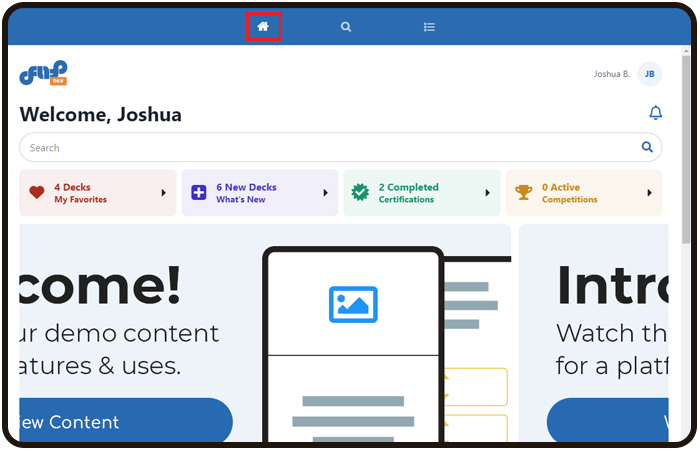Click the Joshua B. user name
This screenshot has width=700, height=450.
pos(612,74)
